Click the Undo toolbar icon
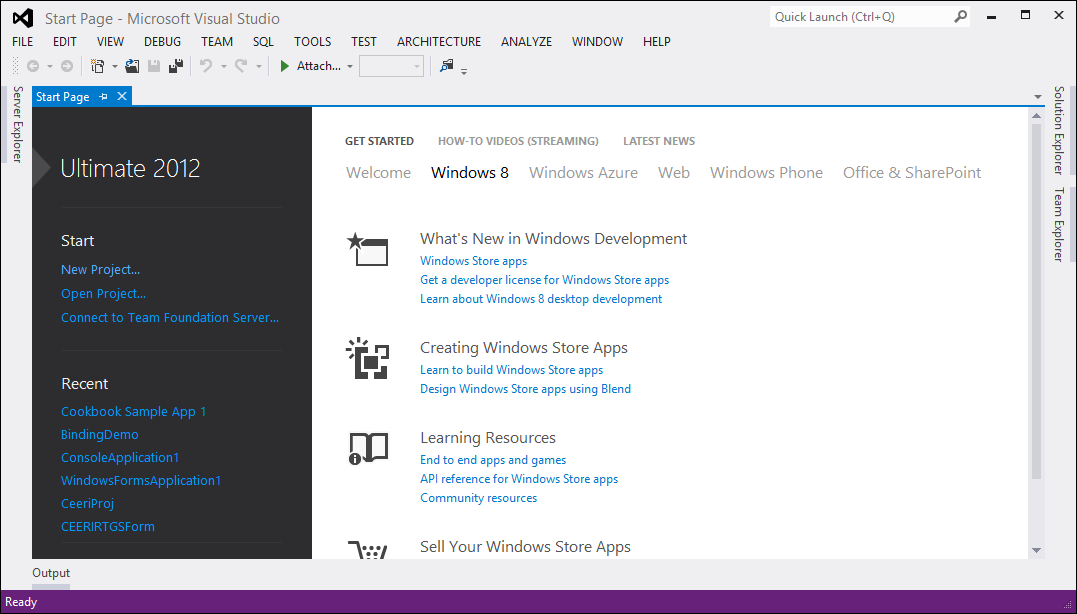Viewport: 1077px width, 614px height. [205, 66]
